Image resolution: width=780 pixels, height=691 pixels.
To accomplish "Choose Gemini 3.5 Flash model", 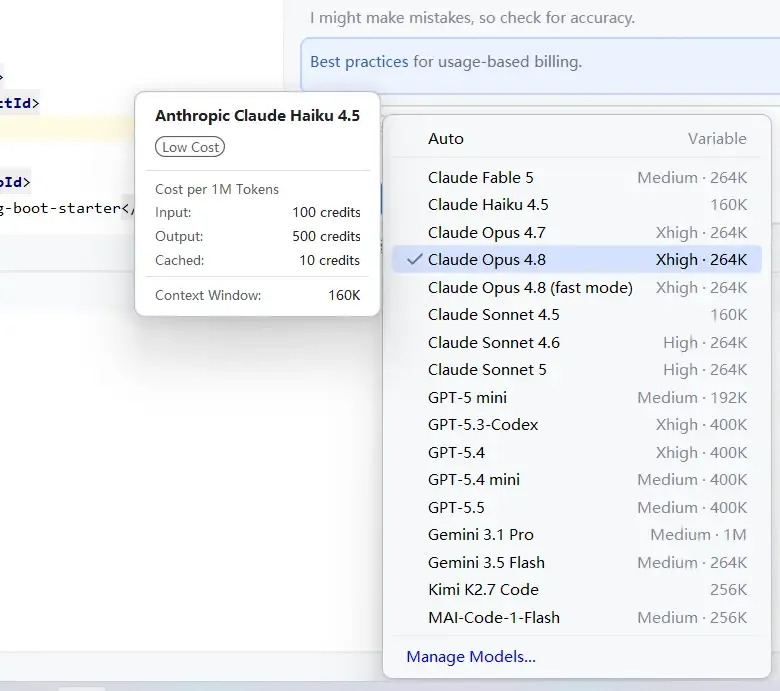I will [577, 562].
